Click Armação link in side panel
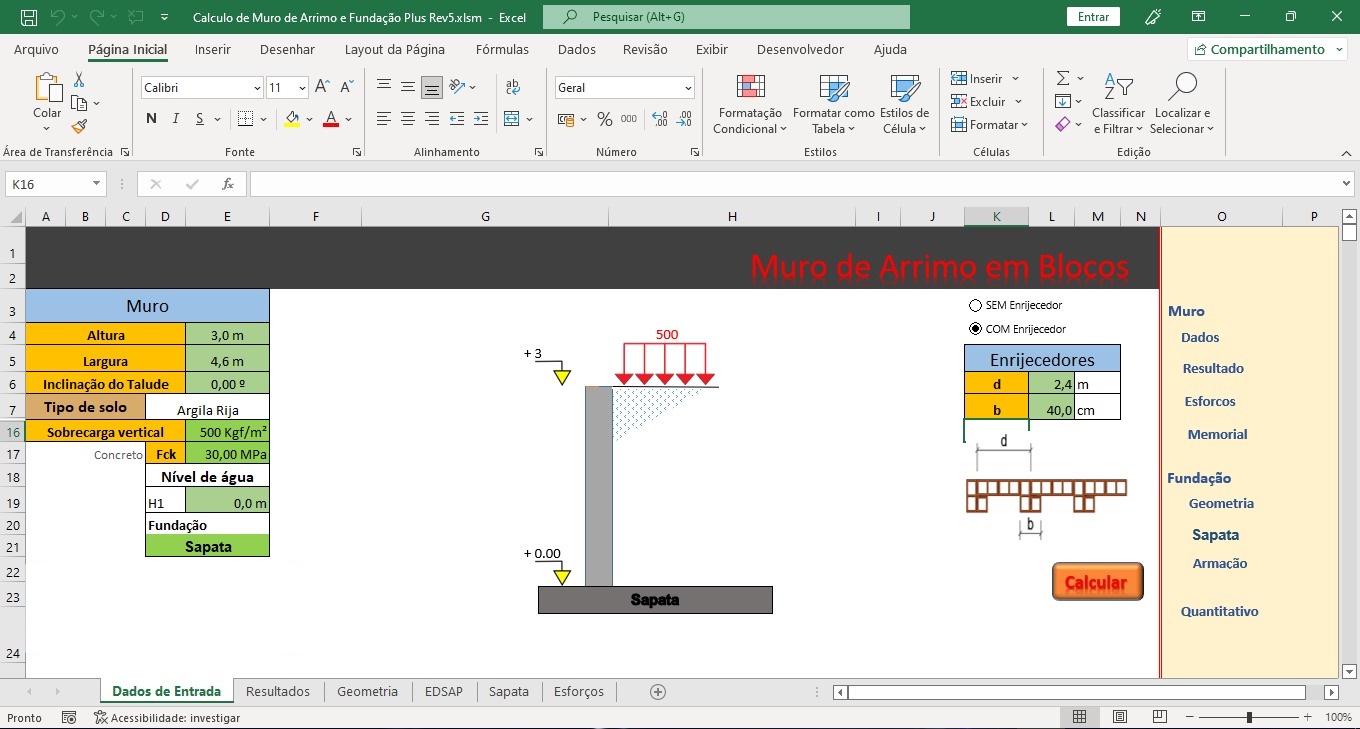This screenshot has height=729, width=1360. (x=1220, y=563)
